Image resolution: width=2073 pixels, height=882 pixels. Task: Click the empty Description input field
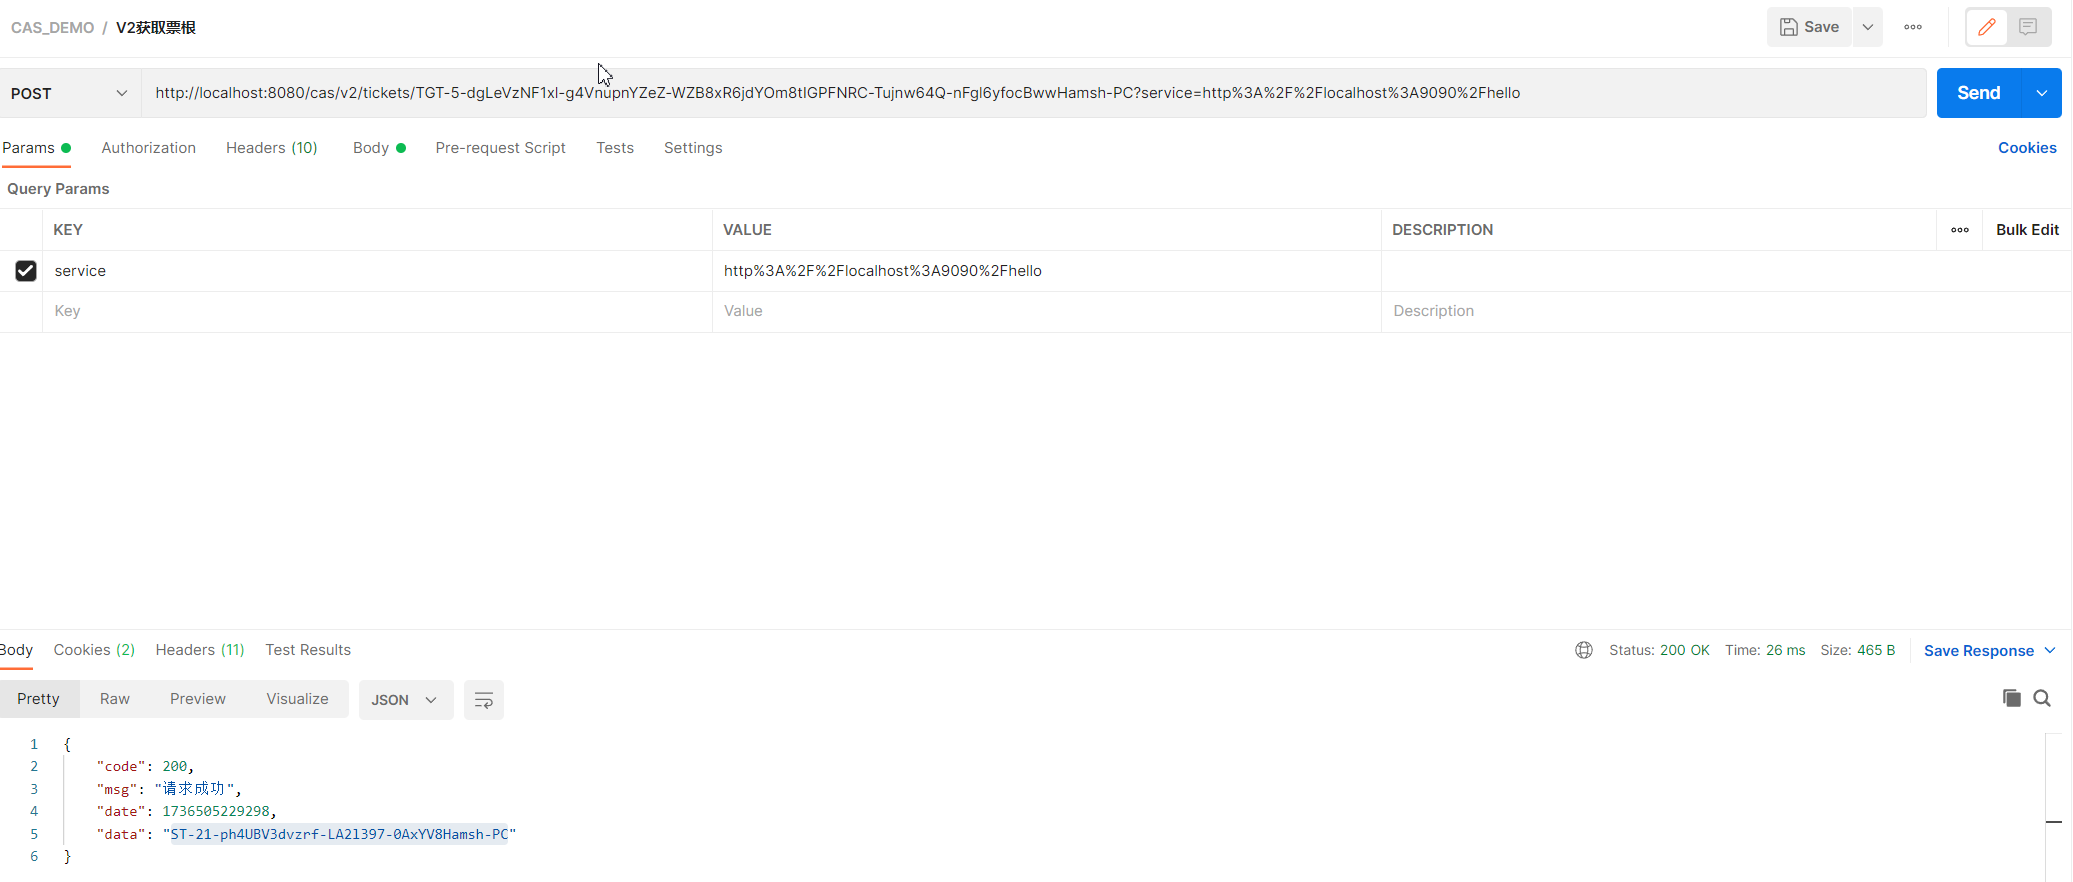[1726, 311]
